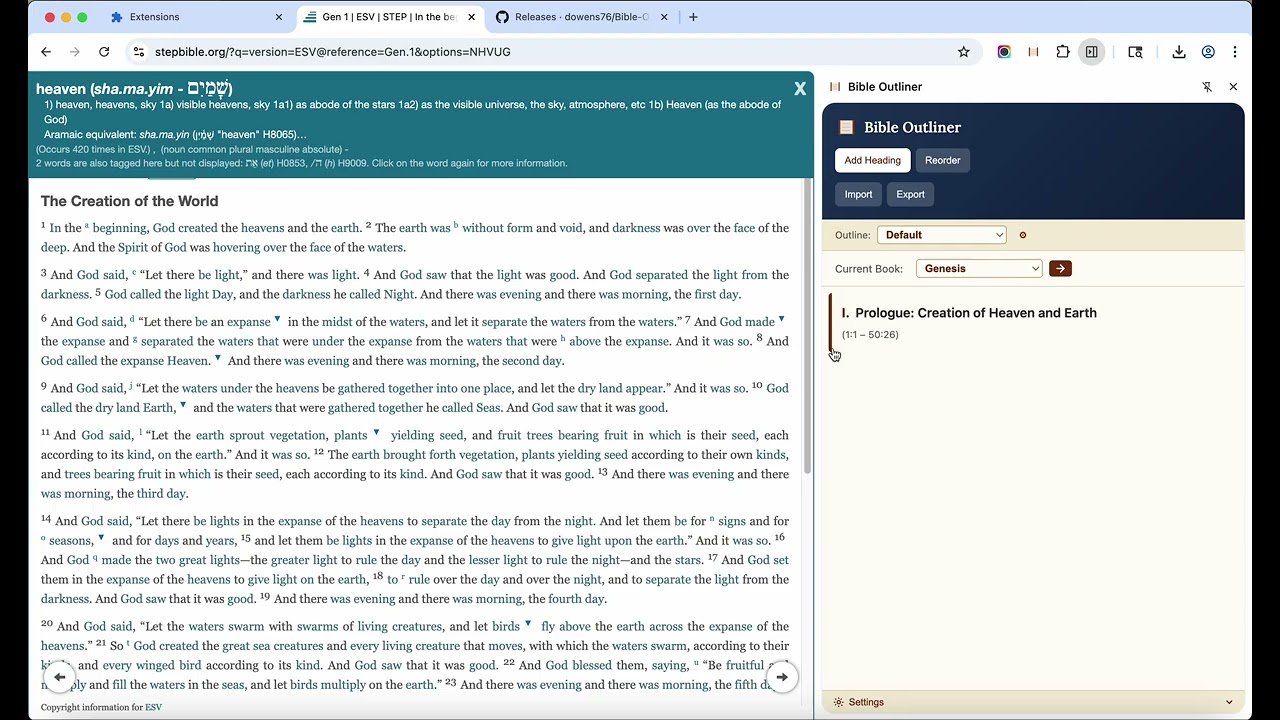Open Chrome downloads
The height and width of the screenshot is (720, 1280).
[1179, 52]
